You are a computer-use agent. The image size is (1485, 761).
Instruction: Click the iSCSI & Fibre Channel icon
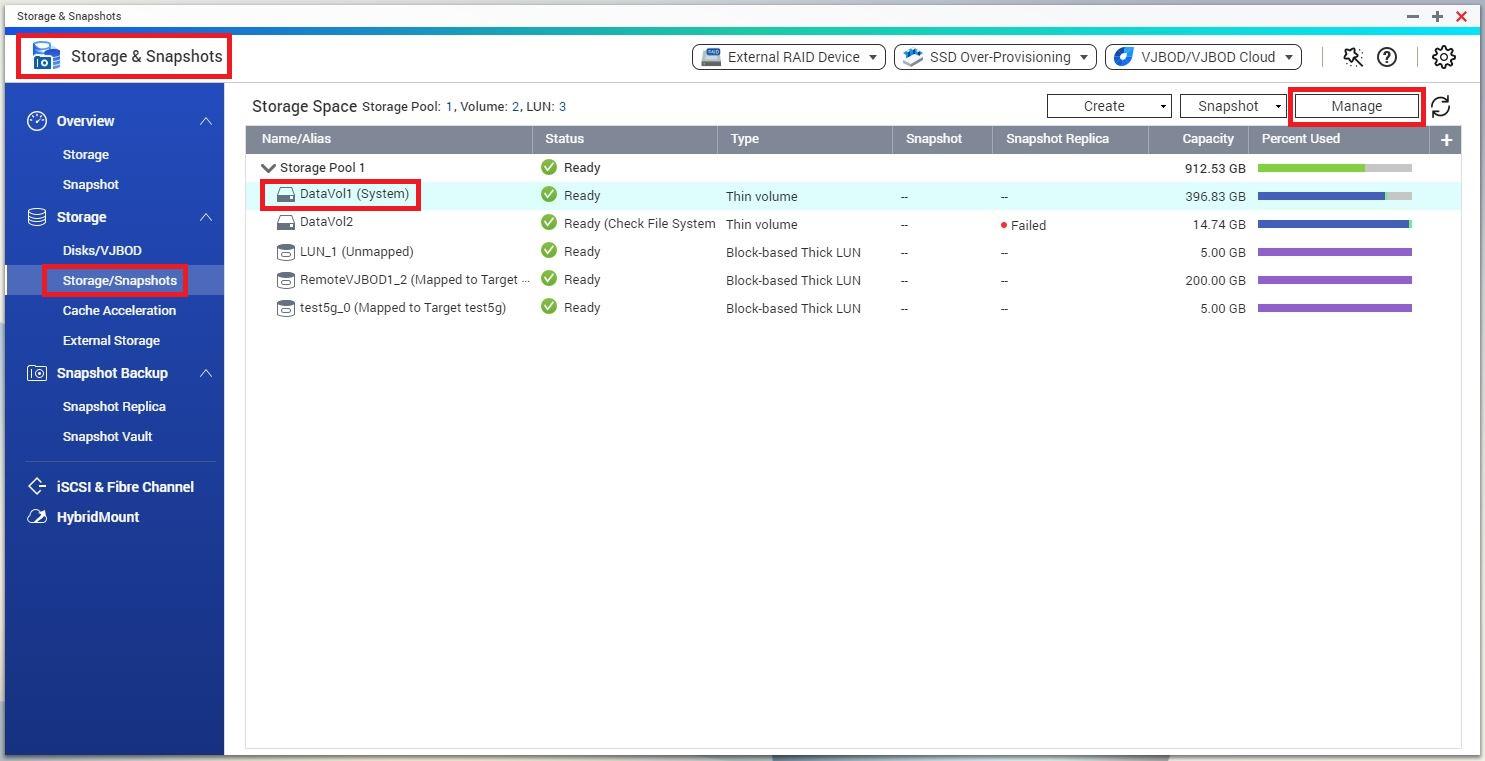coord(37,487)
